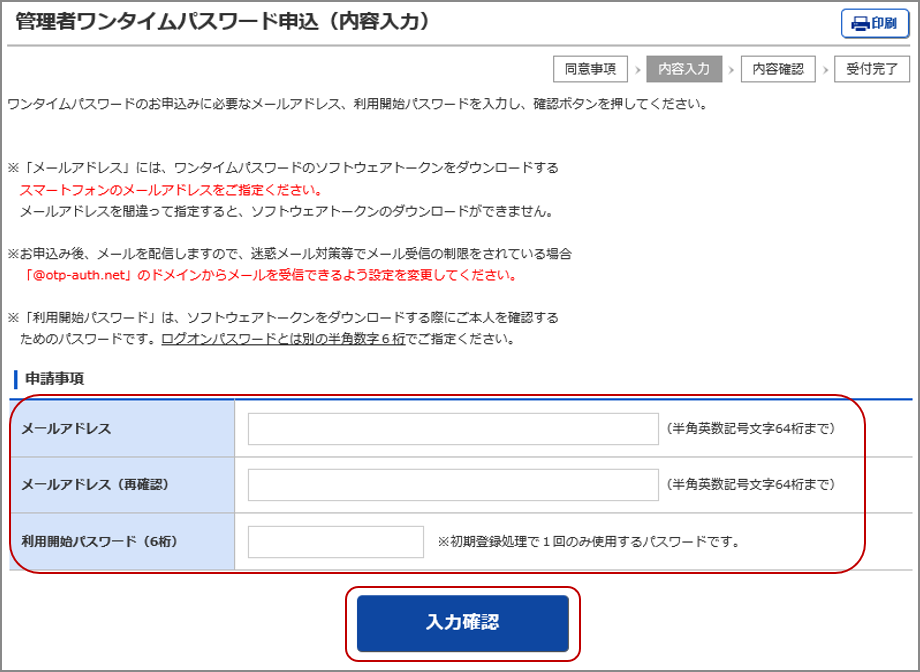Focus the メールアドレス input field

point(453,429)
